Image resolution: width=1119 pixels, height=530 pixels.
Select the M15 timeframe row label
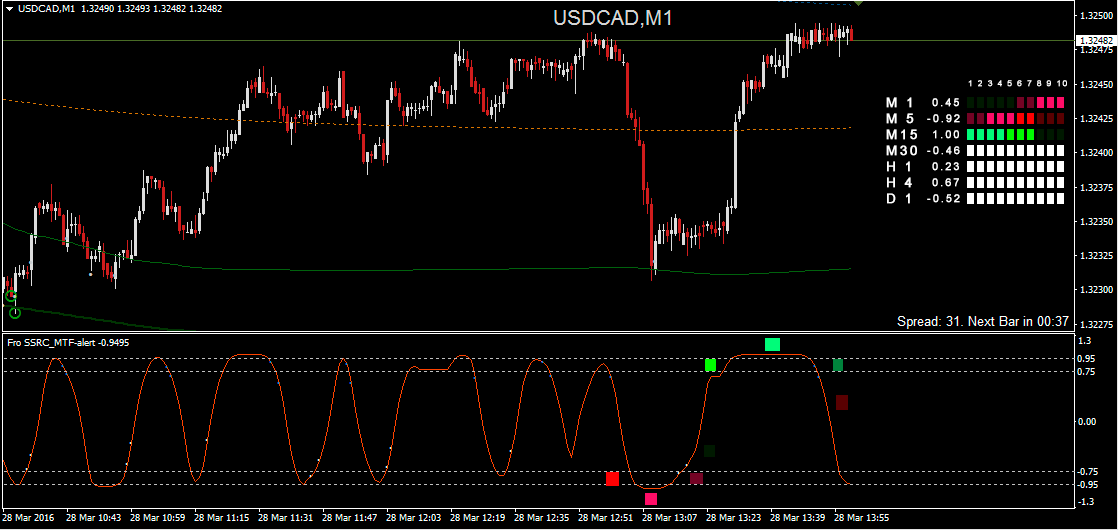pos(901,134)
